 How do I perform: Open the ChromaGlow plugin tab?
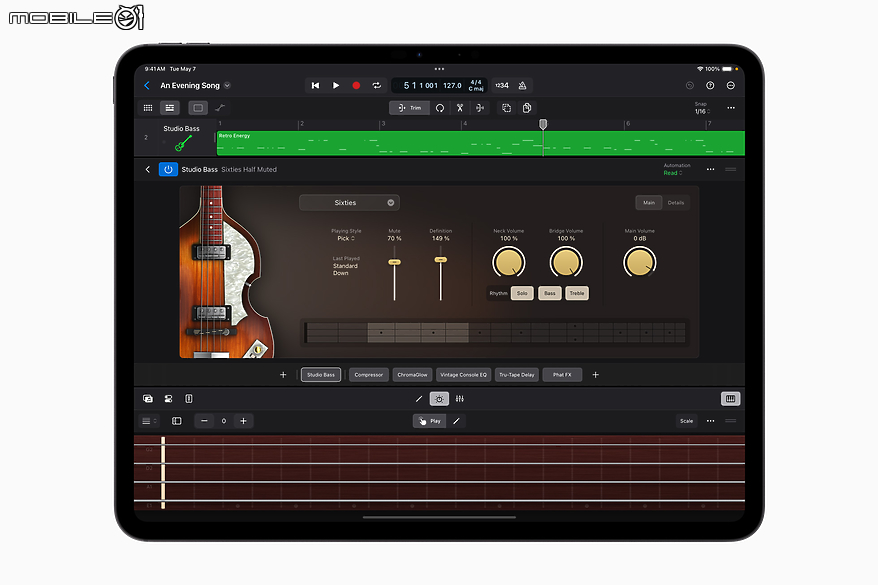pos(412,375)
